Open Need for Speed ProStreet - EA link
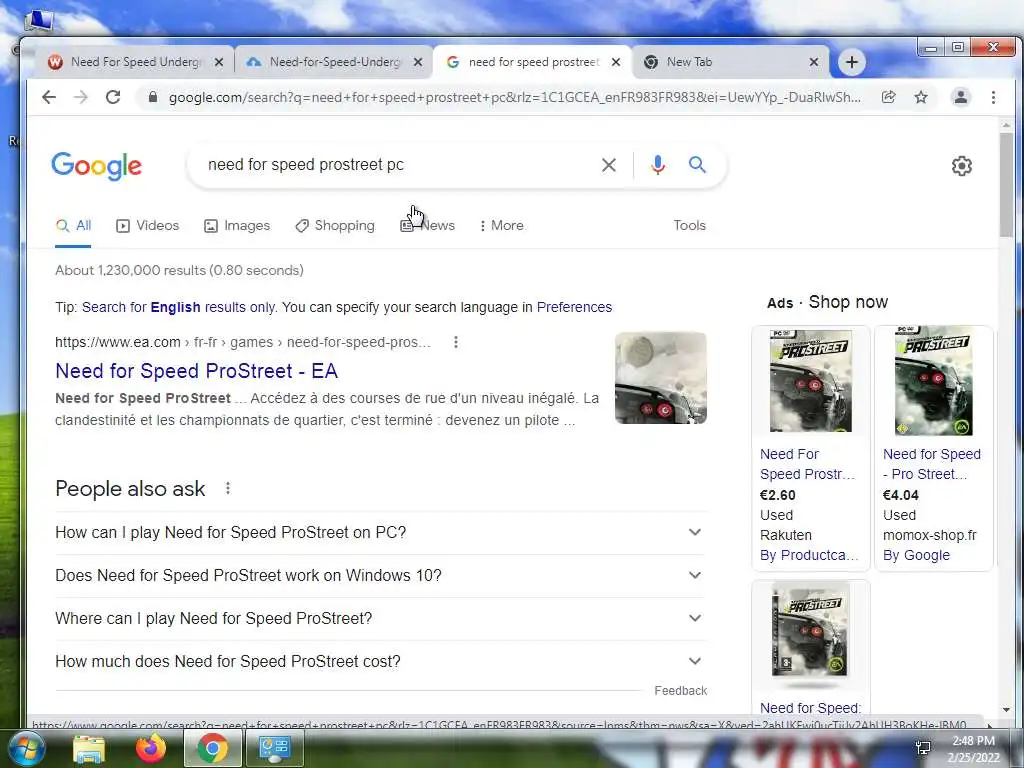 click(197, 371)
